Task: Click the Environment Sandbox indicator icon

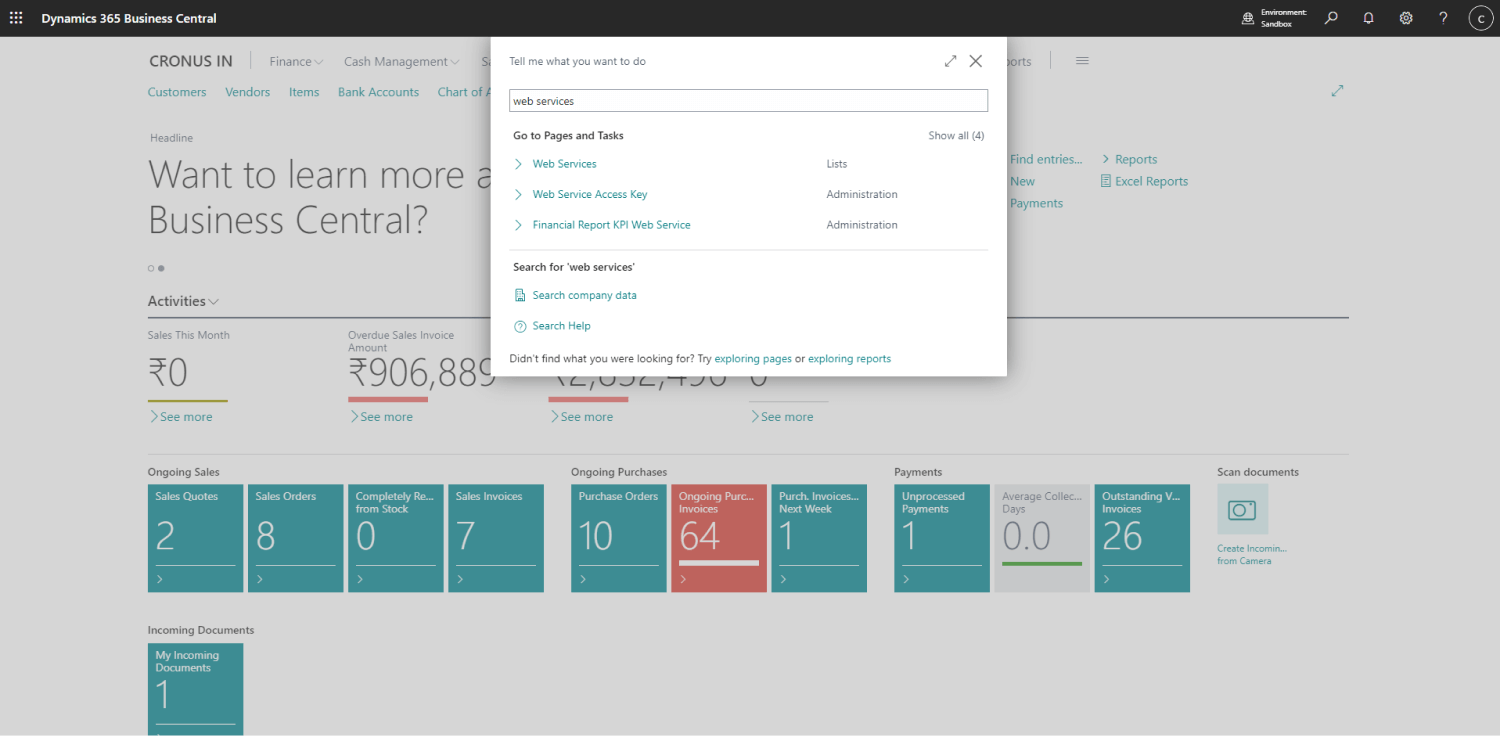Action: [1248, 18]
